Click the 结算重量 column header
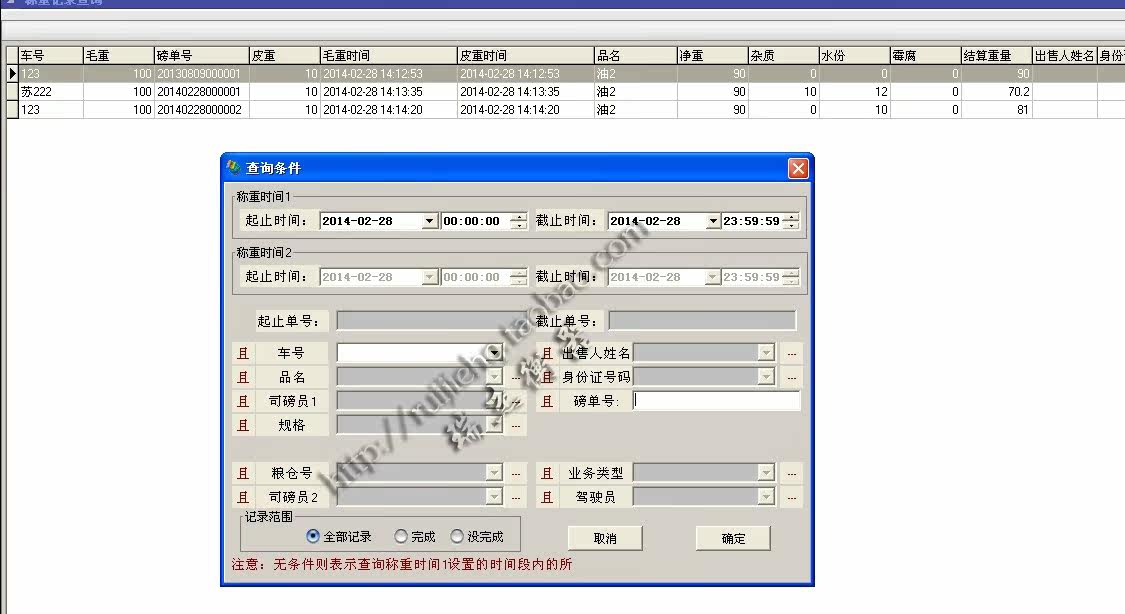 995,56
